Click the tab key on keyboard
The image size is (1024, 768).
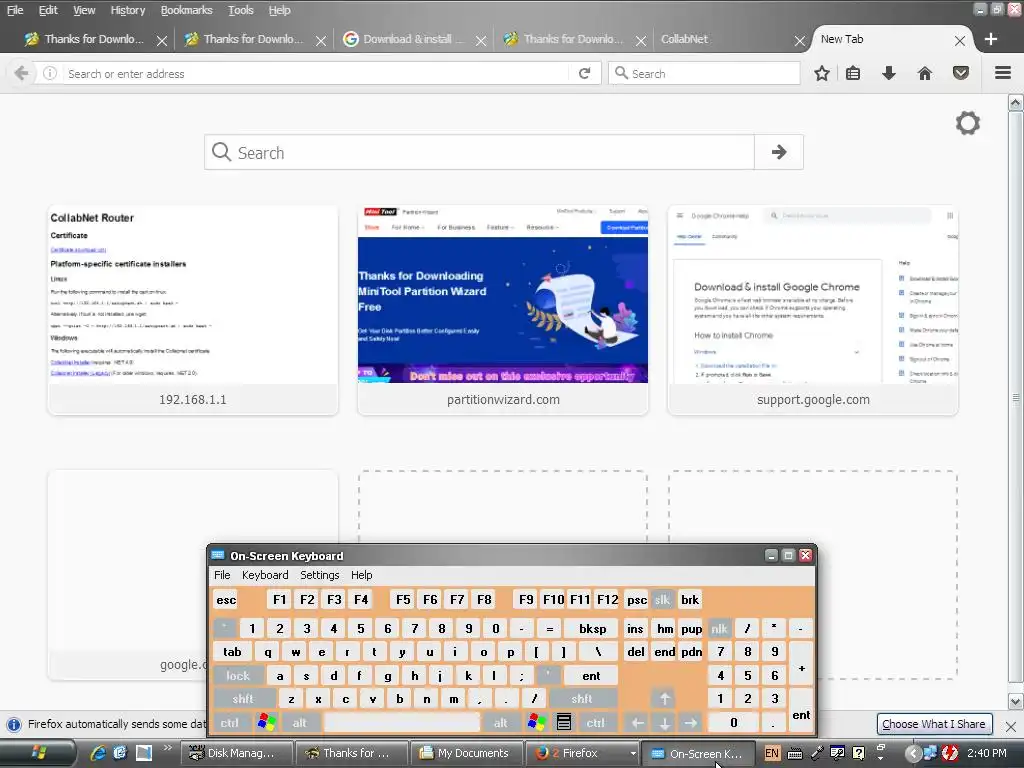pos(232,652)
